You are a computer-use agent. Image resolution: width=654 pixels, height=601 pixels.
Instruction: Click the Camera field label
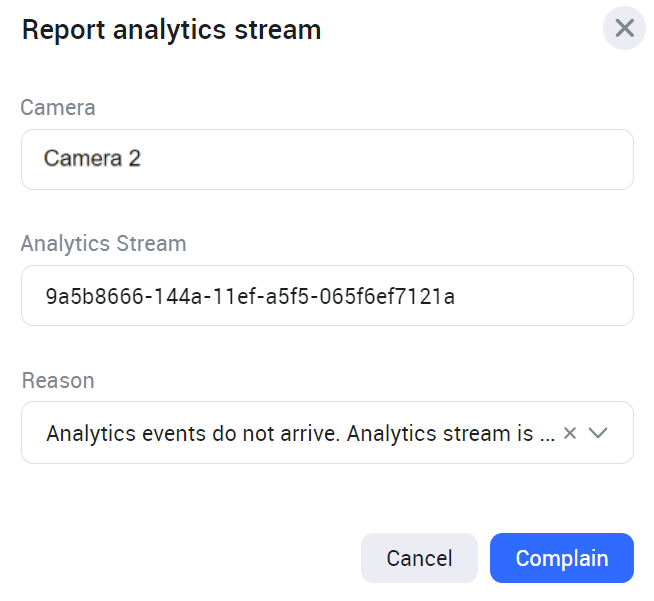[x=58, y=107]
